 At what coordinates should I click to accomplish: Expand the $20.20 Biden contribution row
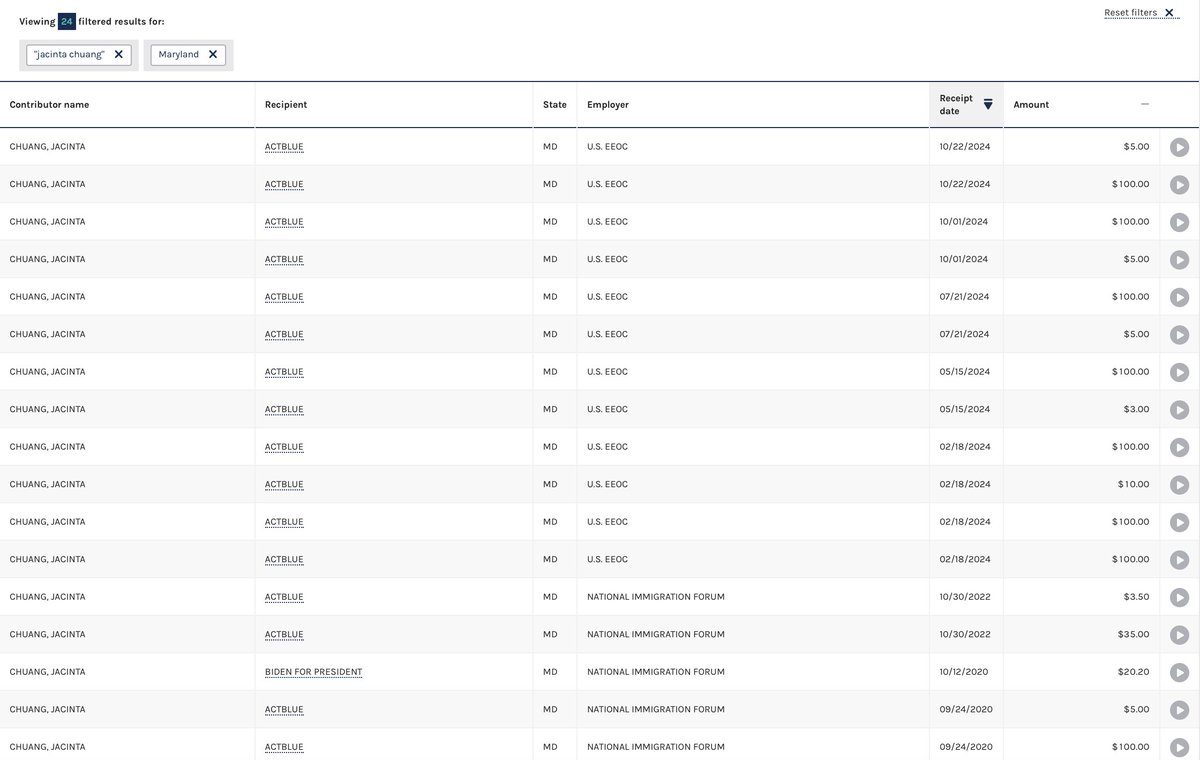pyautogui.click(x=1179, y=672)
